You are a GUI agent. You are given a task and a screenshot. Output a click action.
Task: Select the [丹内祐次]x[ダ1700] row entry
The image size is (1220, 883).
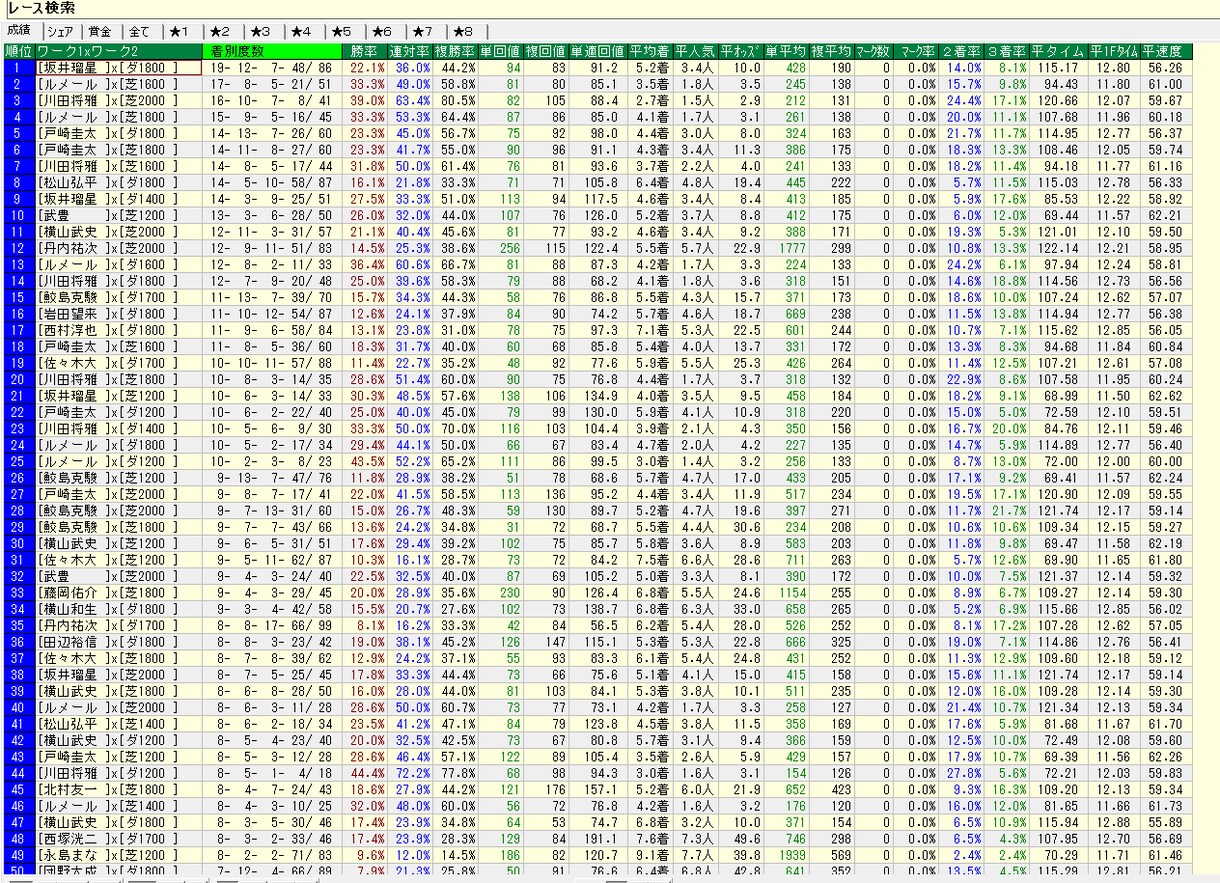(119, 625)
